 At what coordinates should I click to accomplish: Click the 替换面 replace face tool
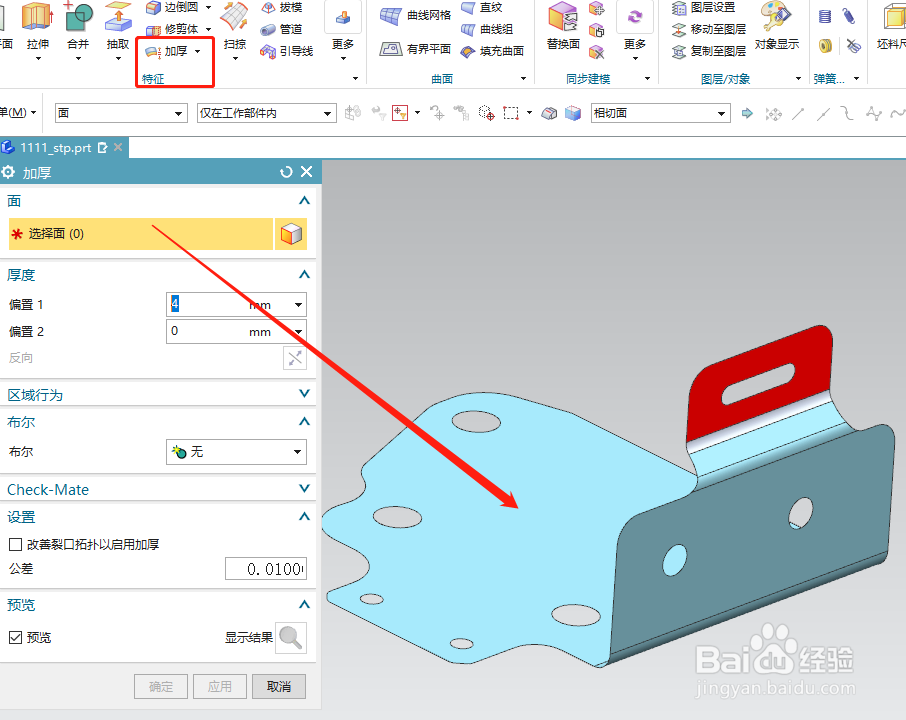563,17
